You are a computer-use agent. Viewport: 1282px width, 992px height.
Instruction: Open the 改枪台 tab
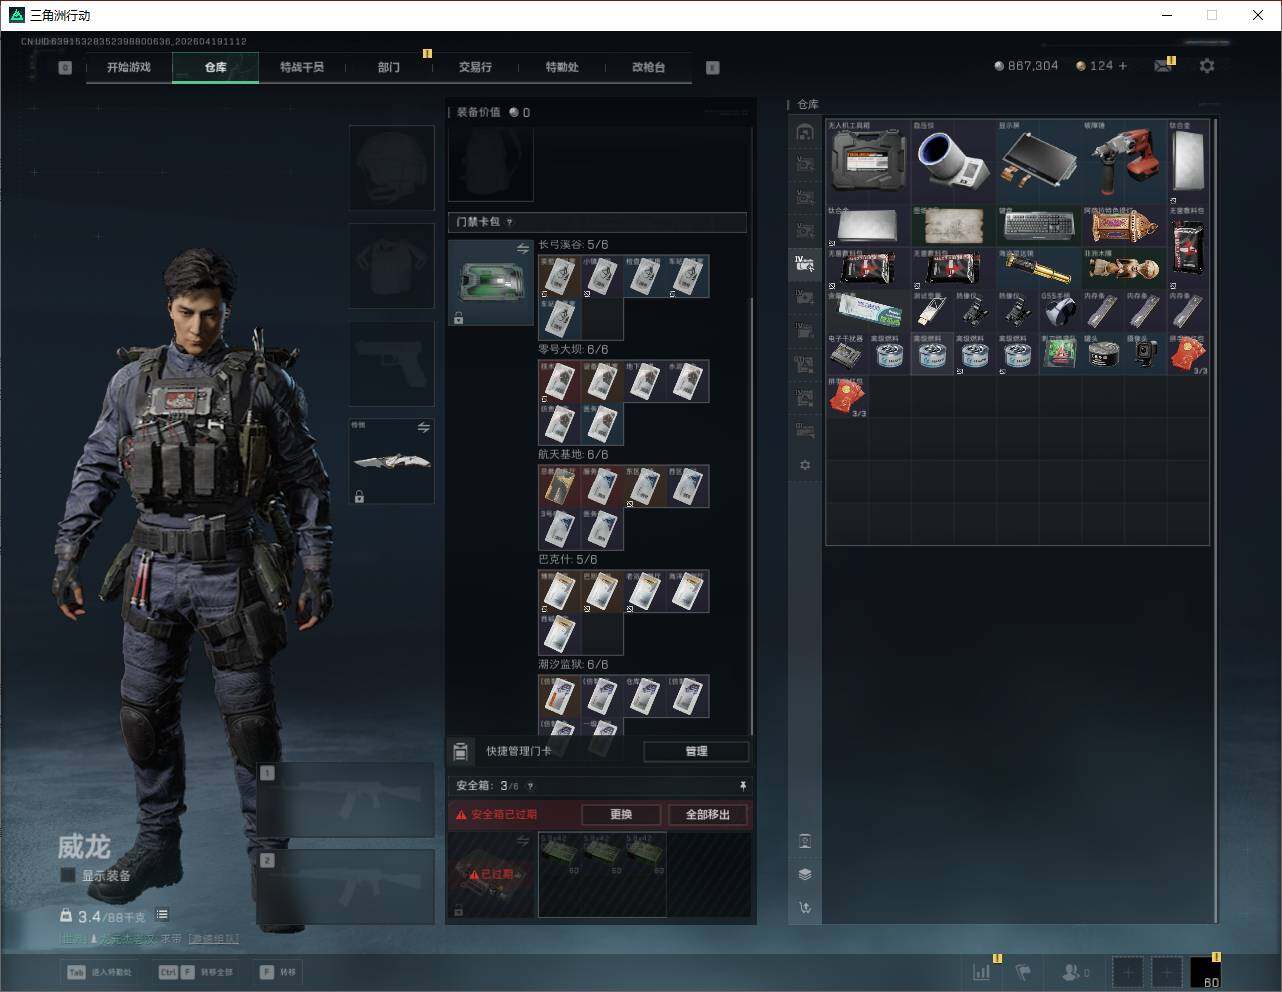648,67
